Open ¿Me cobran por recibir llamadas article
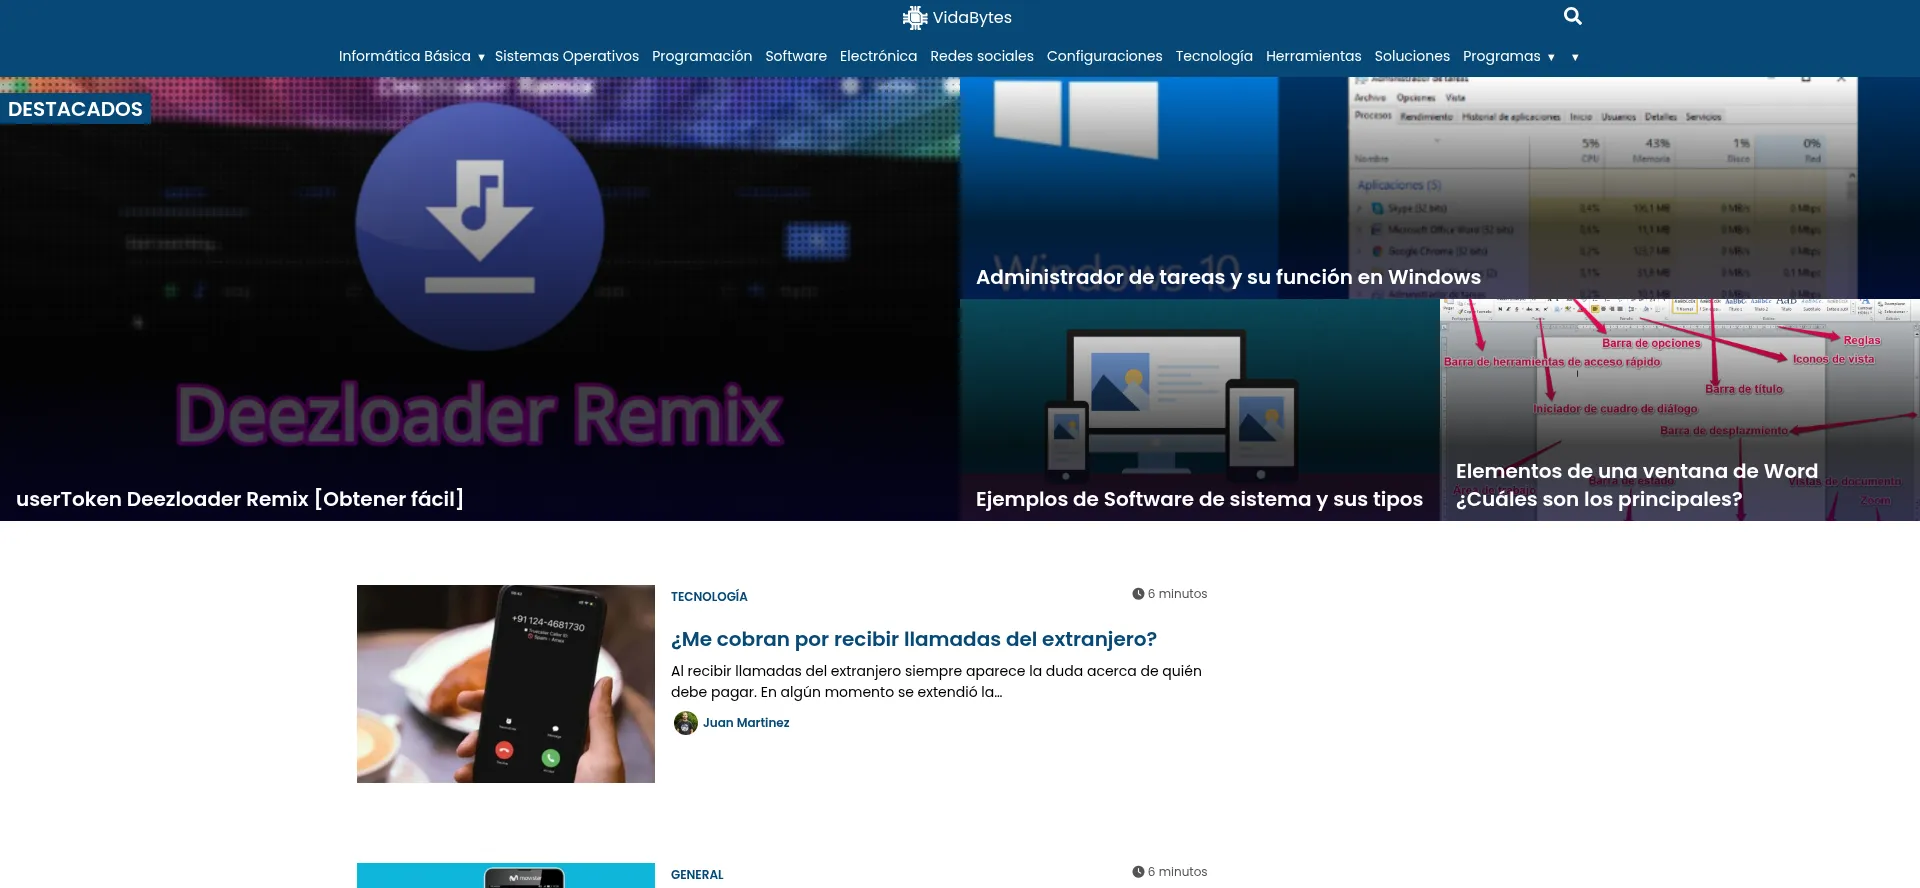Viewport: 1920px width, 888px height. 914,639
